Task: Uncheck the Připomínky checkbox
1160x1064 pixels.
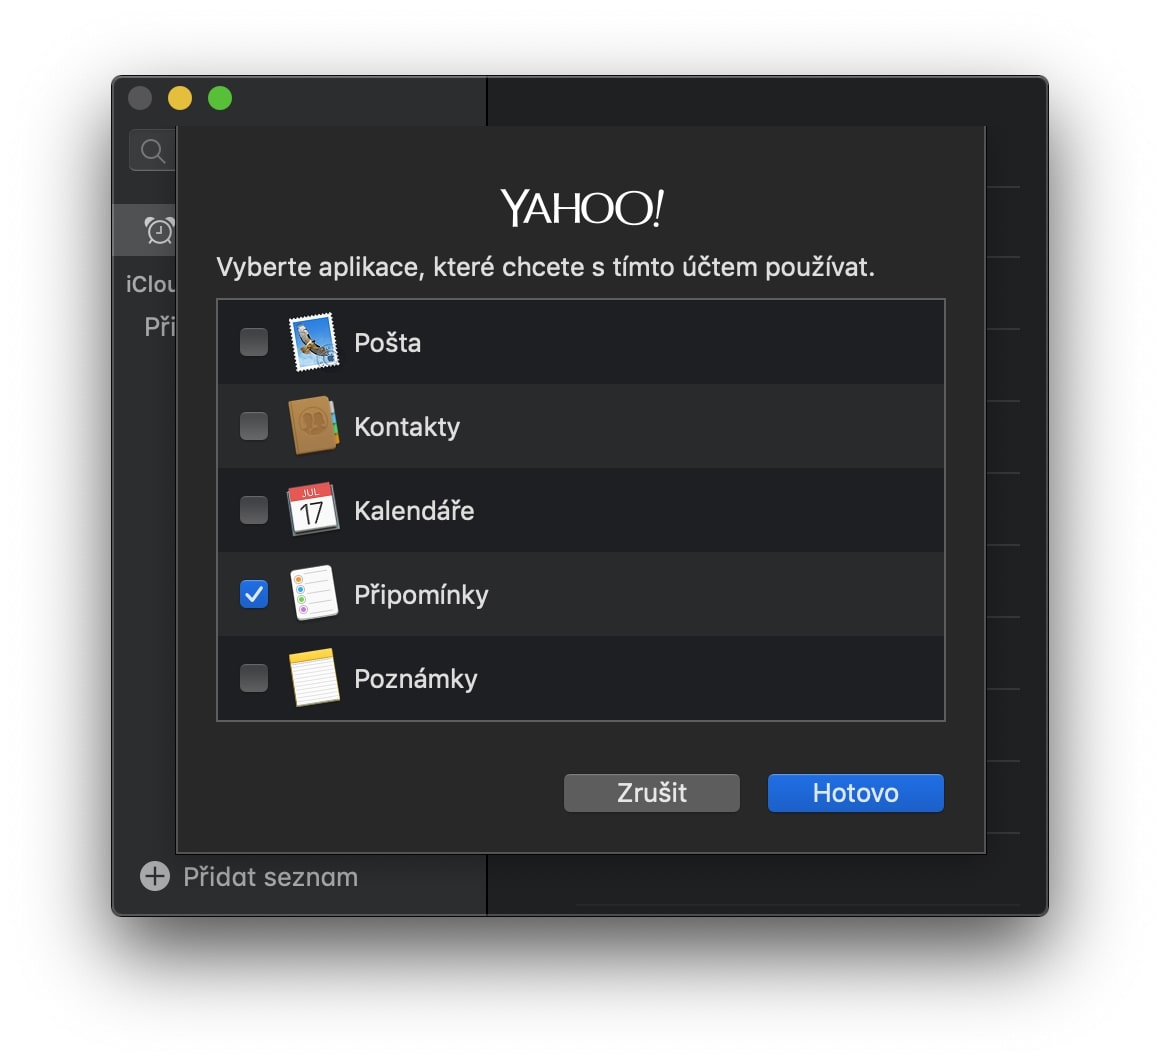Action: tap(254, 594)
